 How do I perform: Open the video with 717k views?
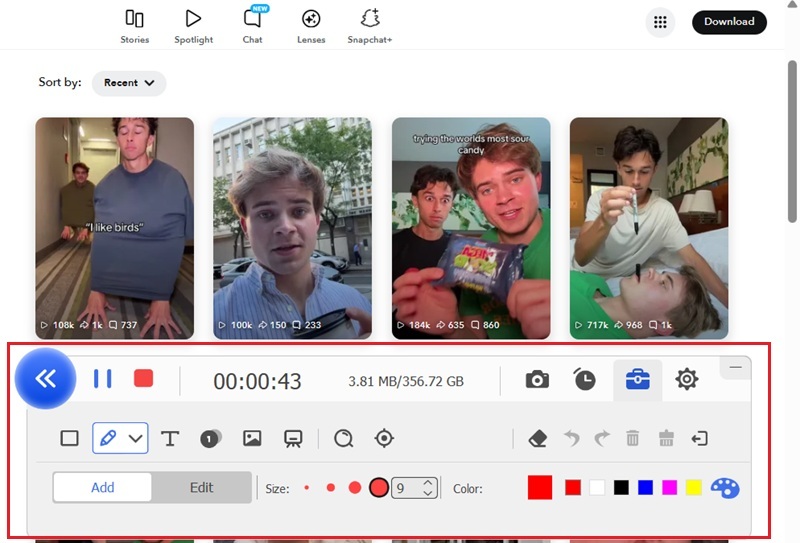pyautogui.click(x=649, y=228)
